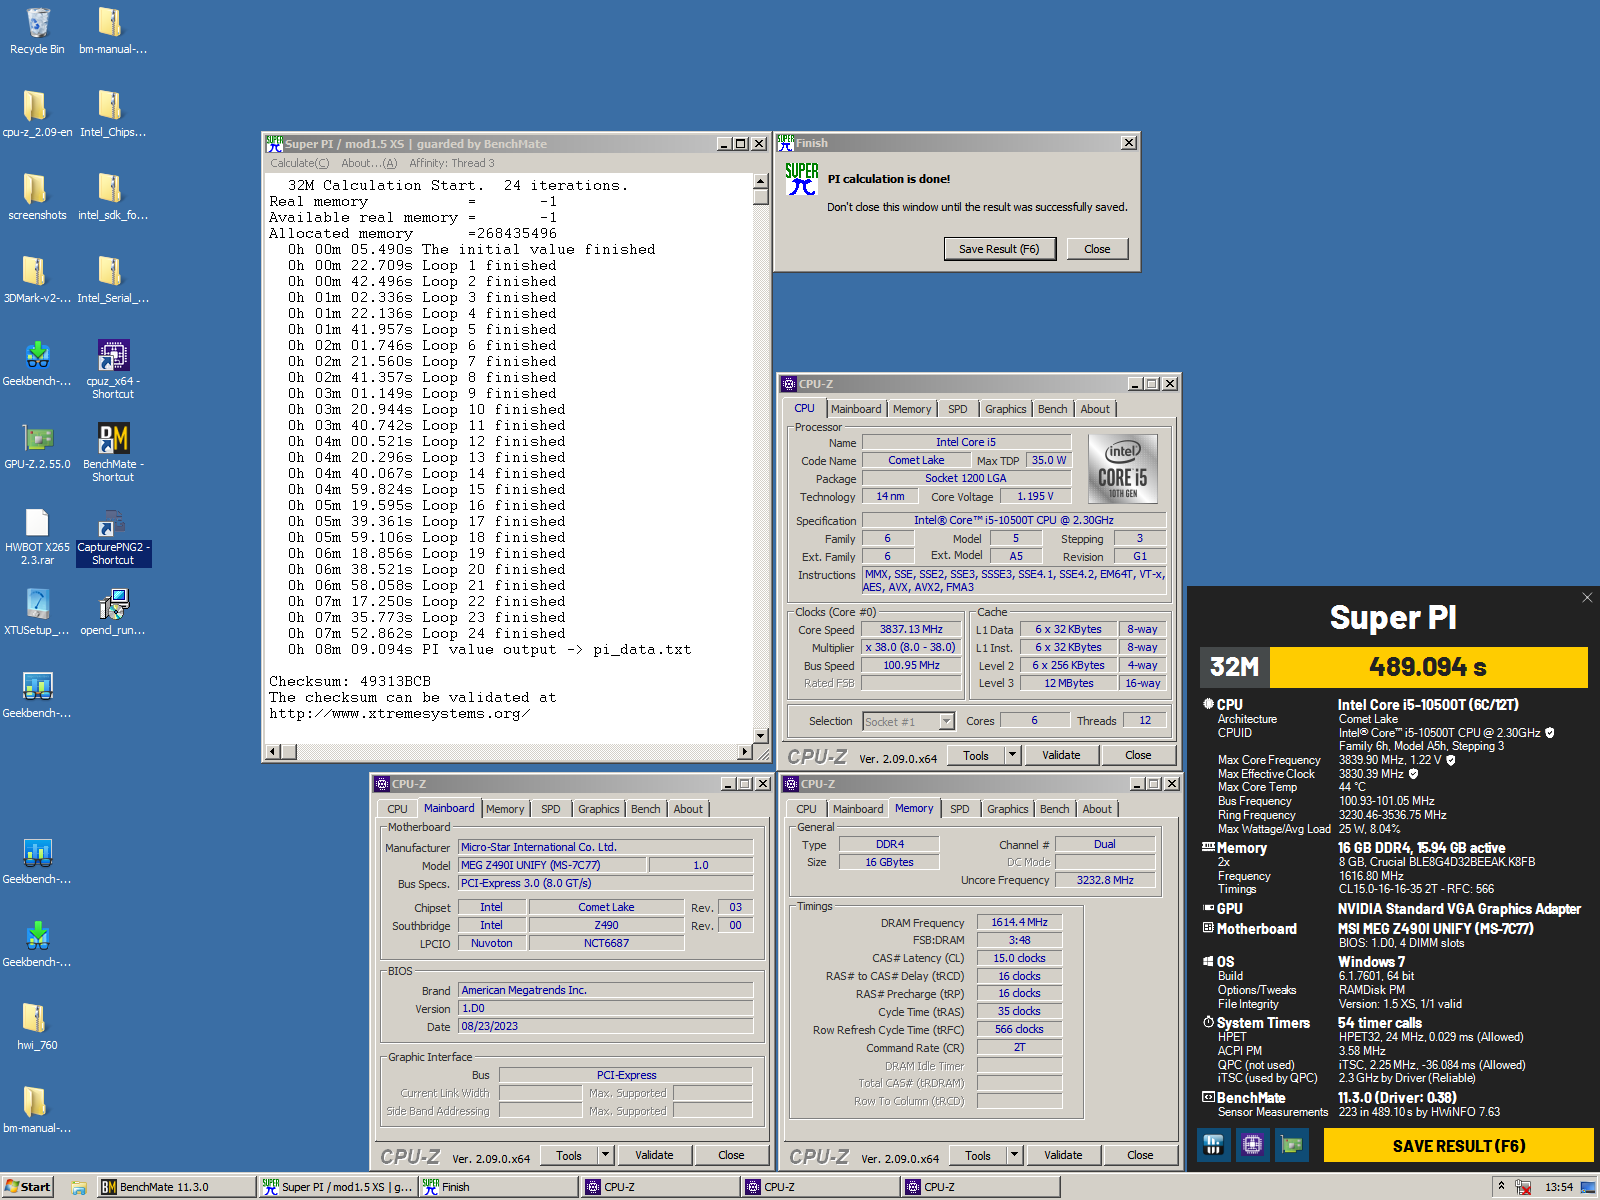The height and width of the screenshot is (1200, 1600).
Task: Select the HWBOT X265 2.3.rar file icon
Action: tap(37, 535)
